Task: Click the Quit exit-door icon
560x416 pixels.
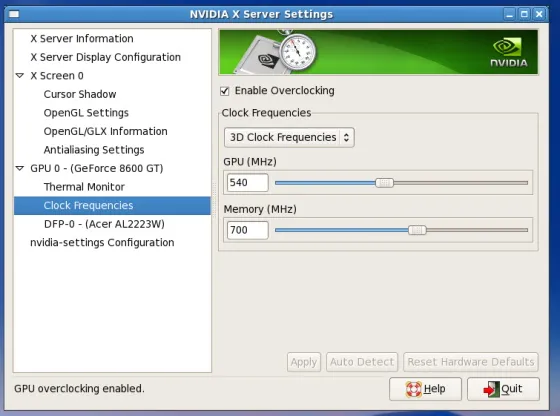Action: pos(491,389)
